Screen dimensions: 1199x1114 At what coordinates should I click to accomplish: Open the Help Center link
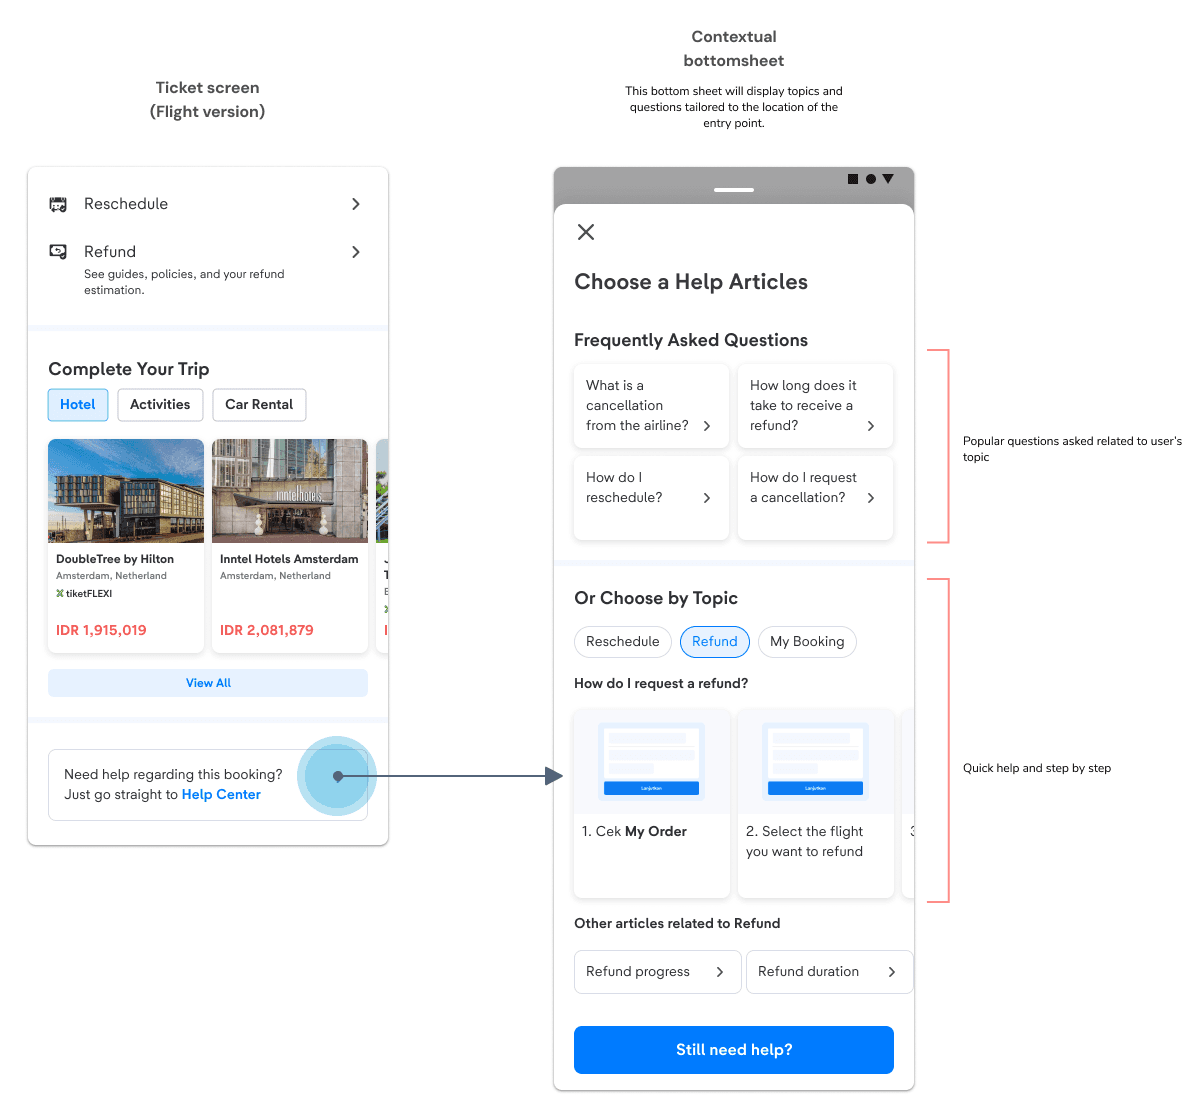[221, 794]
